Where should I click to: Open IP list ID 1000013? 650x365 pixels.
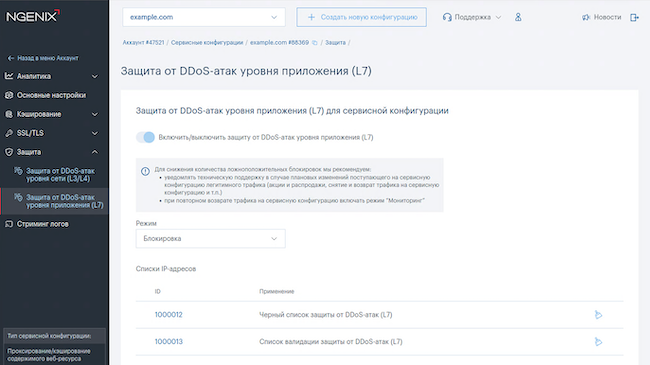[x=168, y=342]
